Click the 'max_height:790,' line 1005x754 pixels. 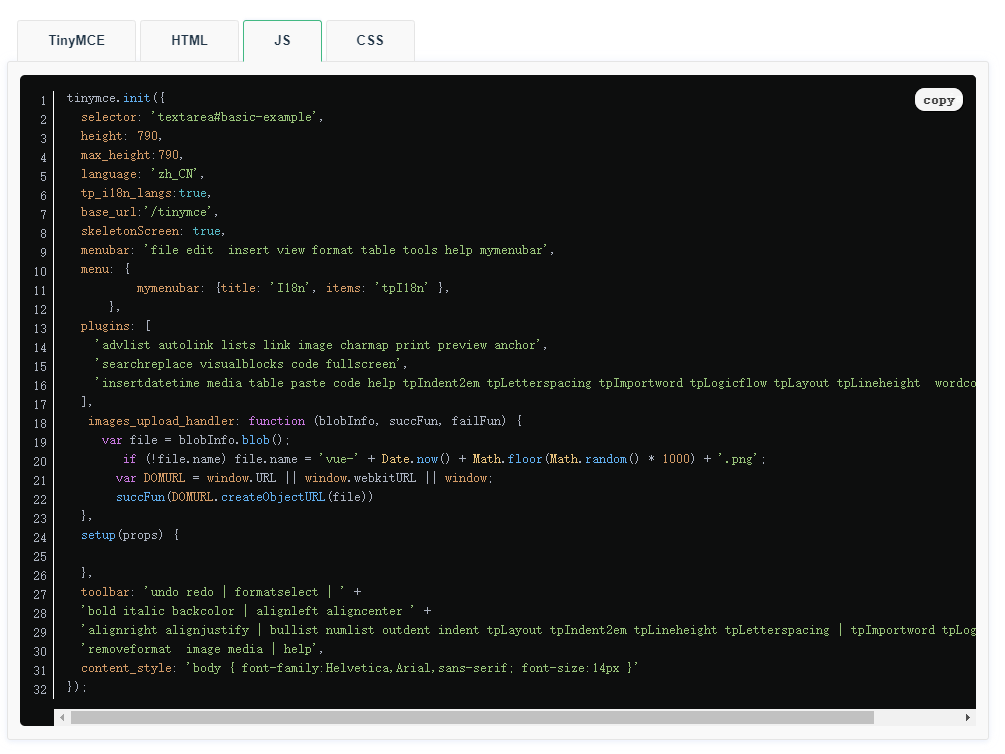[132, 155]
